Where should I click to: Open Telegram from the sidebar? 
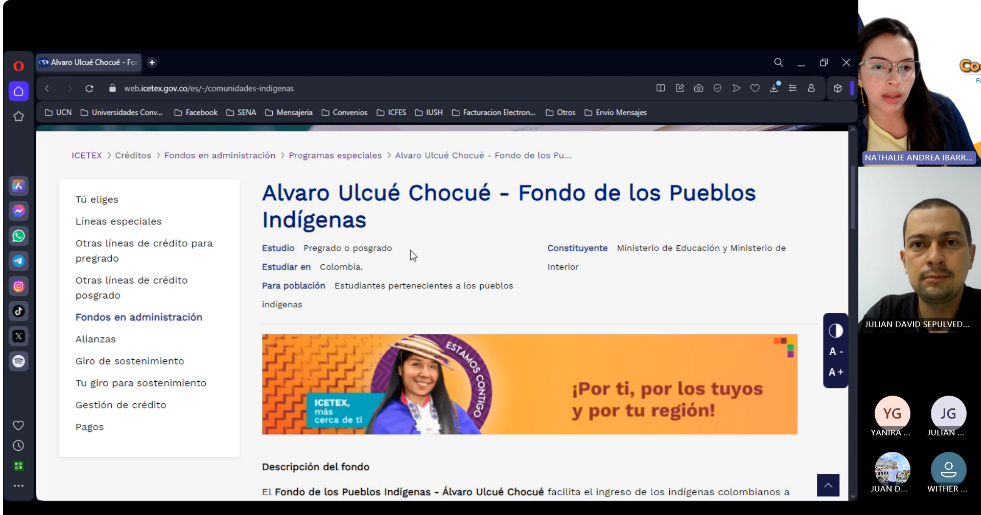pos(19,261)
